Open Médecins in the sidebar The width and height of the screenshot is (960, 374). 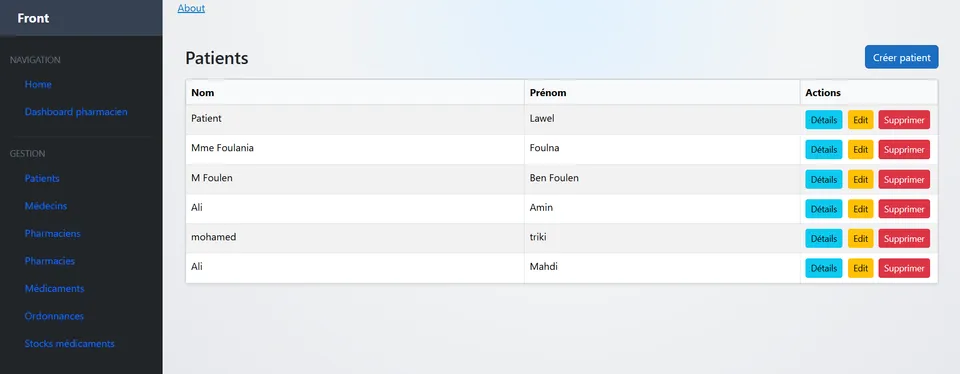[x=46, y=206]
